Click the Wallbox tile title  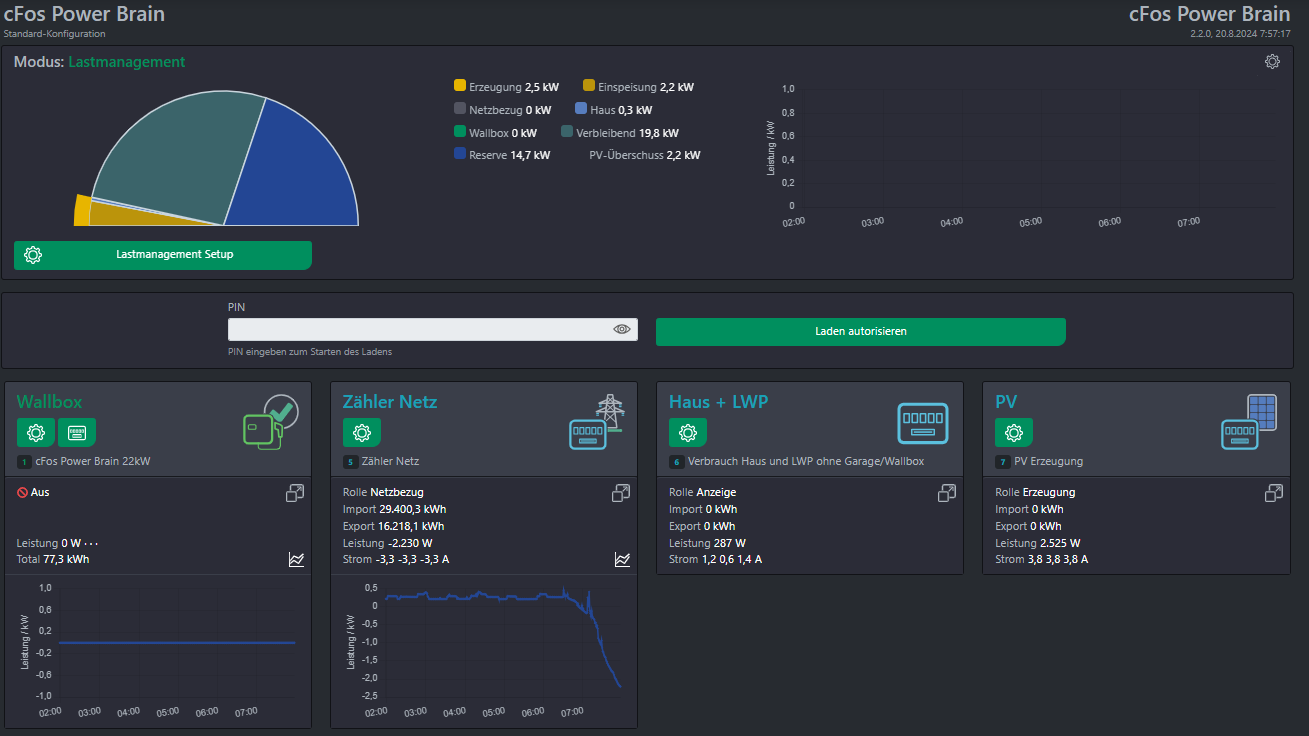click(x=49, y=402)
